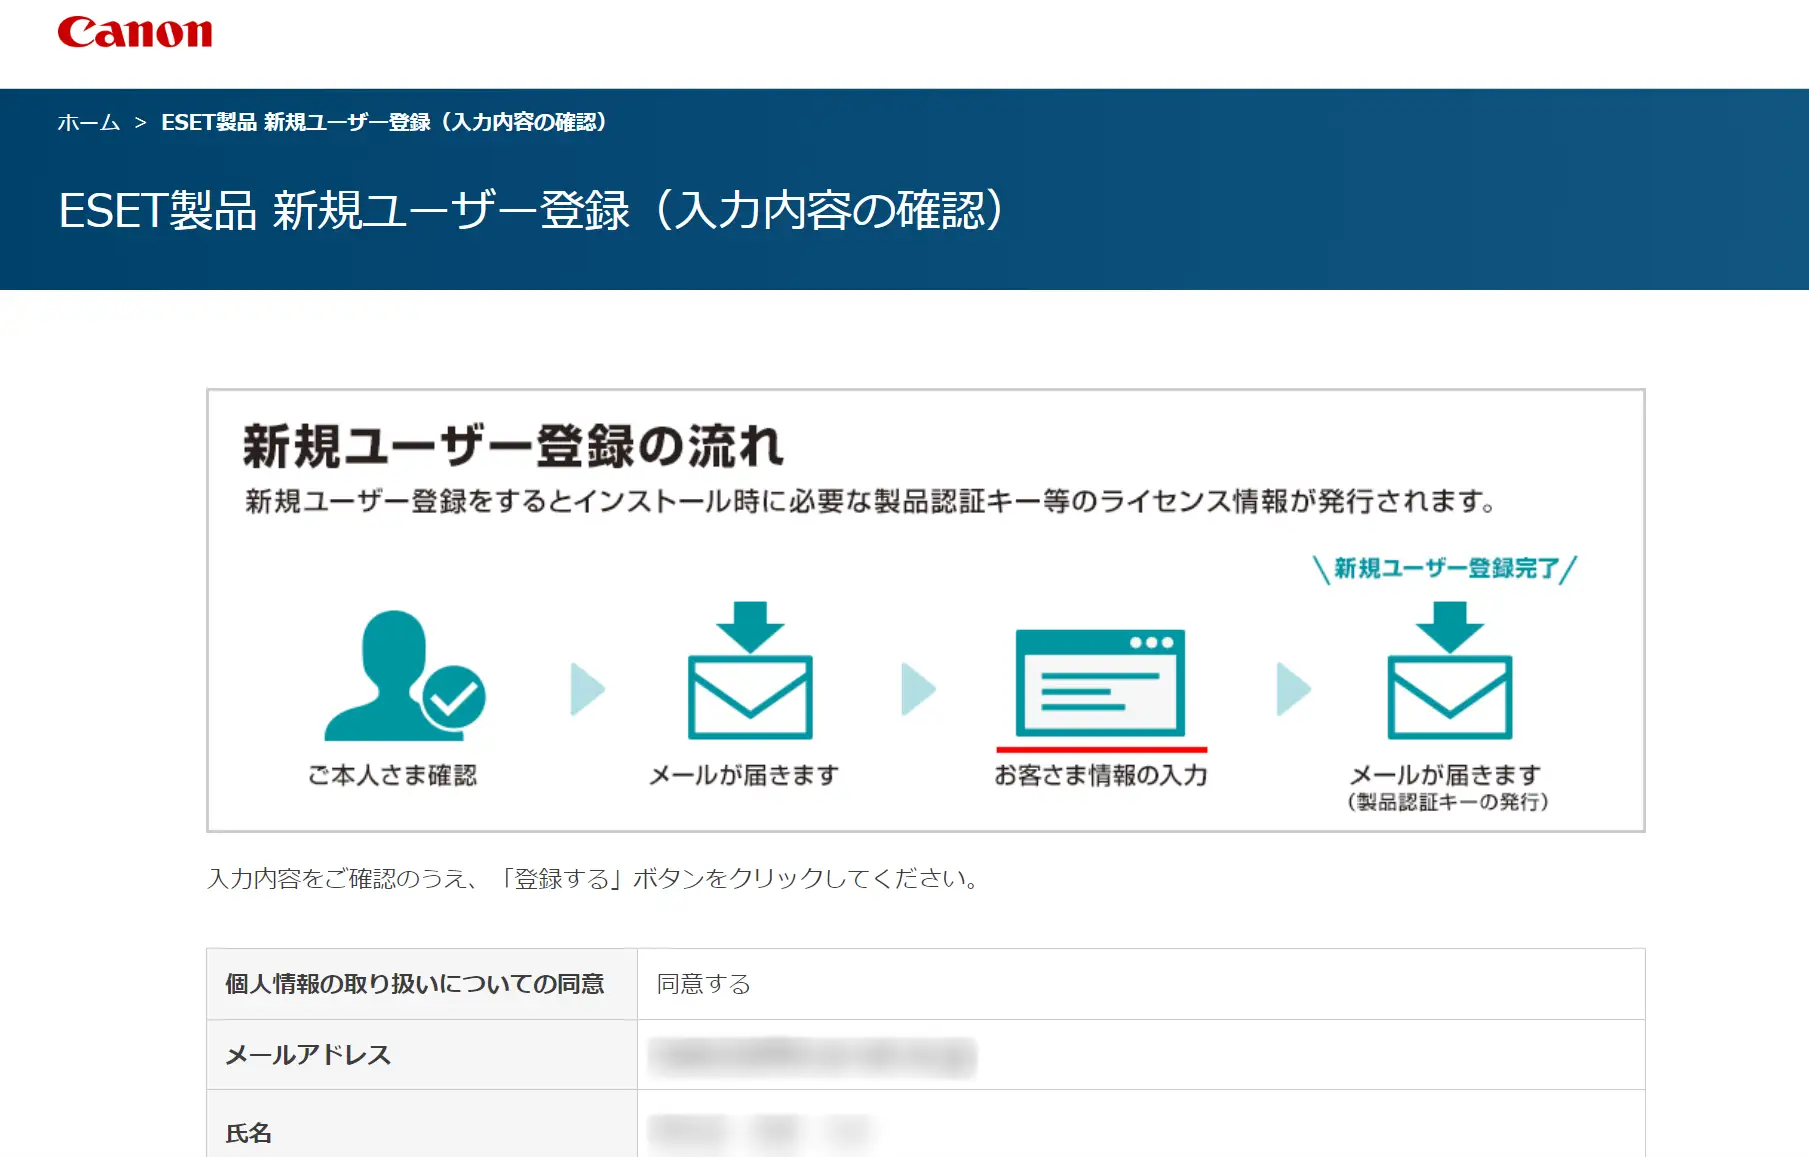This screenshot has height=1157, width=1809.
Task: Click the ご本人さま確認 step label
Action: tap(393, 775)
